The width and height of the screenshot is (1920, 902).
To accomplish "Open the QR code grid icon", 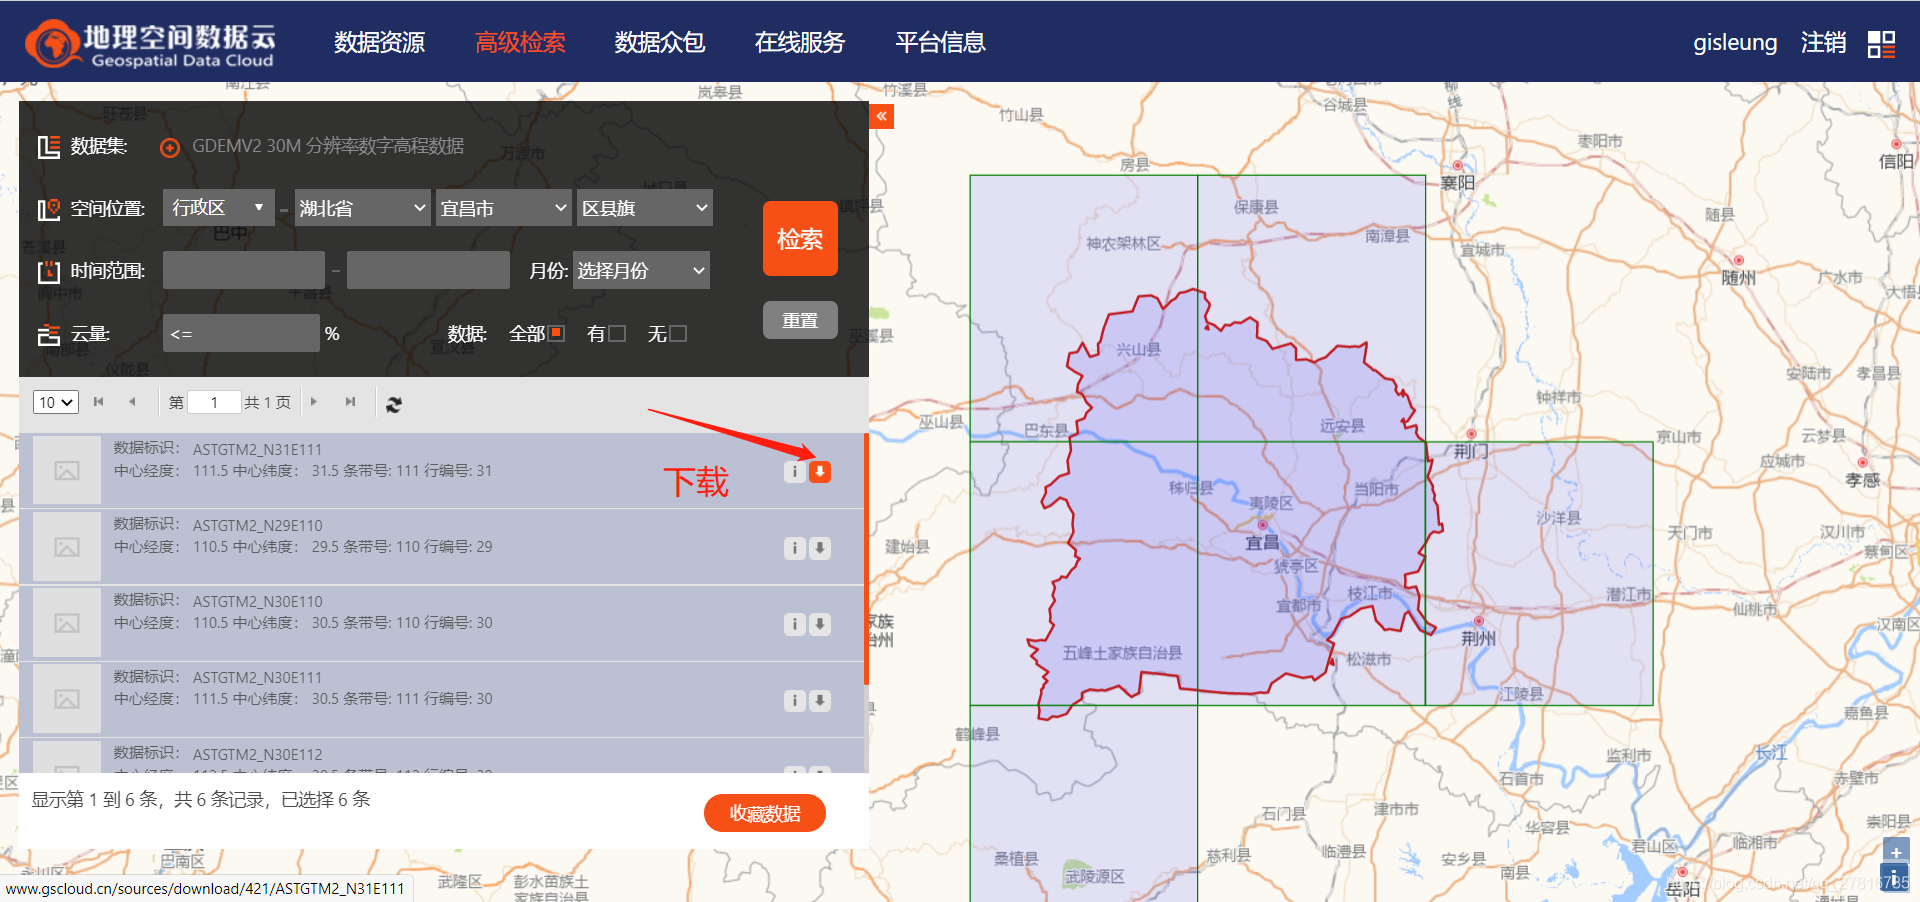I will (x=1881, y=44).
